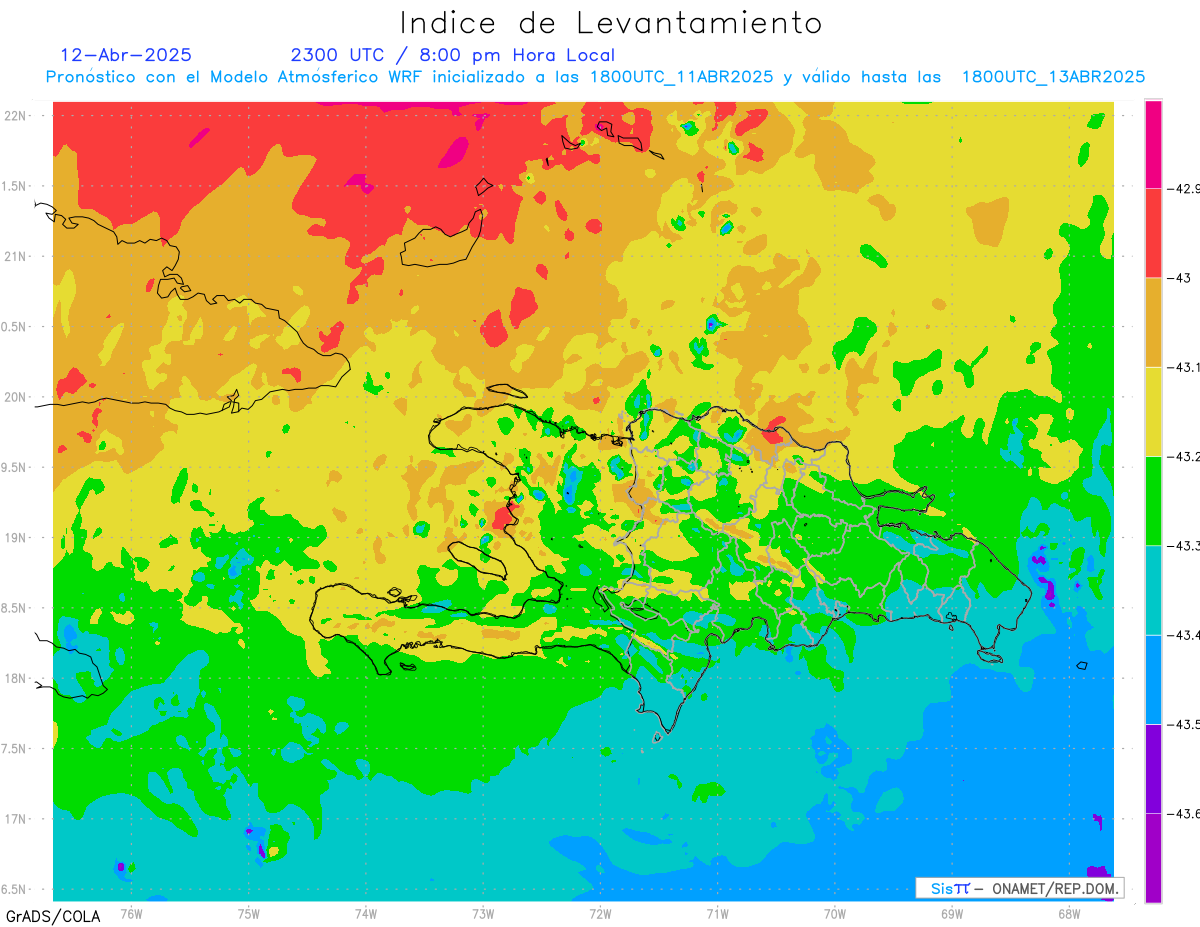Click the 7.5N latitude label
Viewport: 1200px width, 927px height.
(x=15, y=749)
